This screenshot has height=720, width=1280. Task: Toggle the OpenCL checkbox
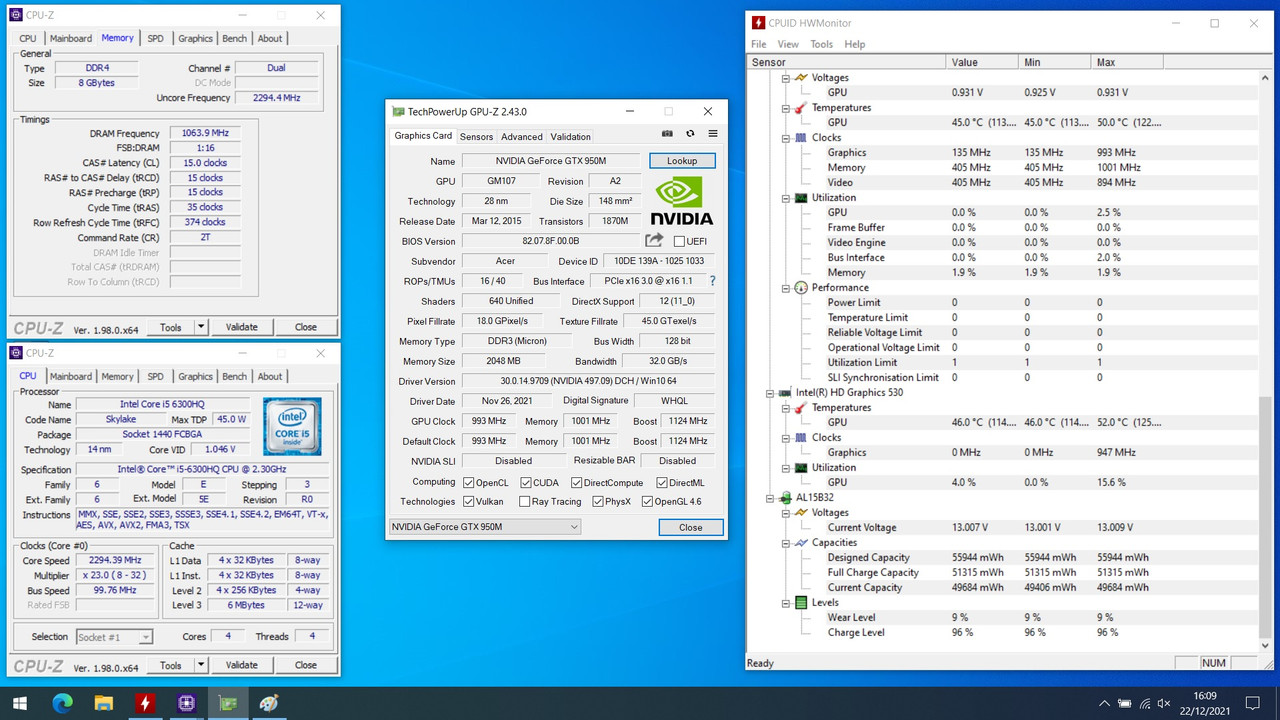(x=468, y=483)
